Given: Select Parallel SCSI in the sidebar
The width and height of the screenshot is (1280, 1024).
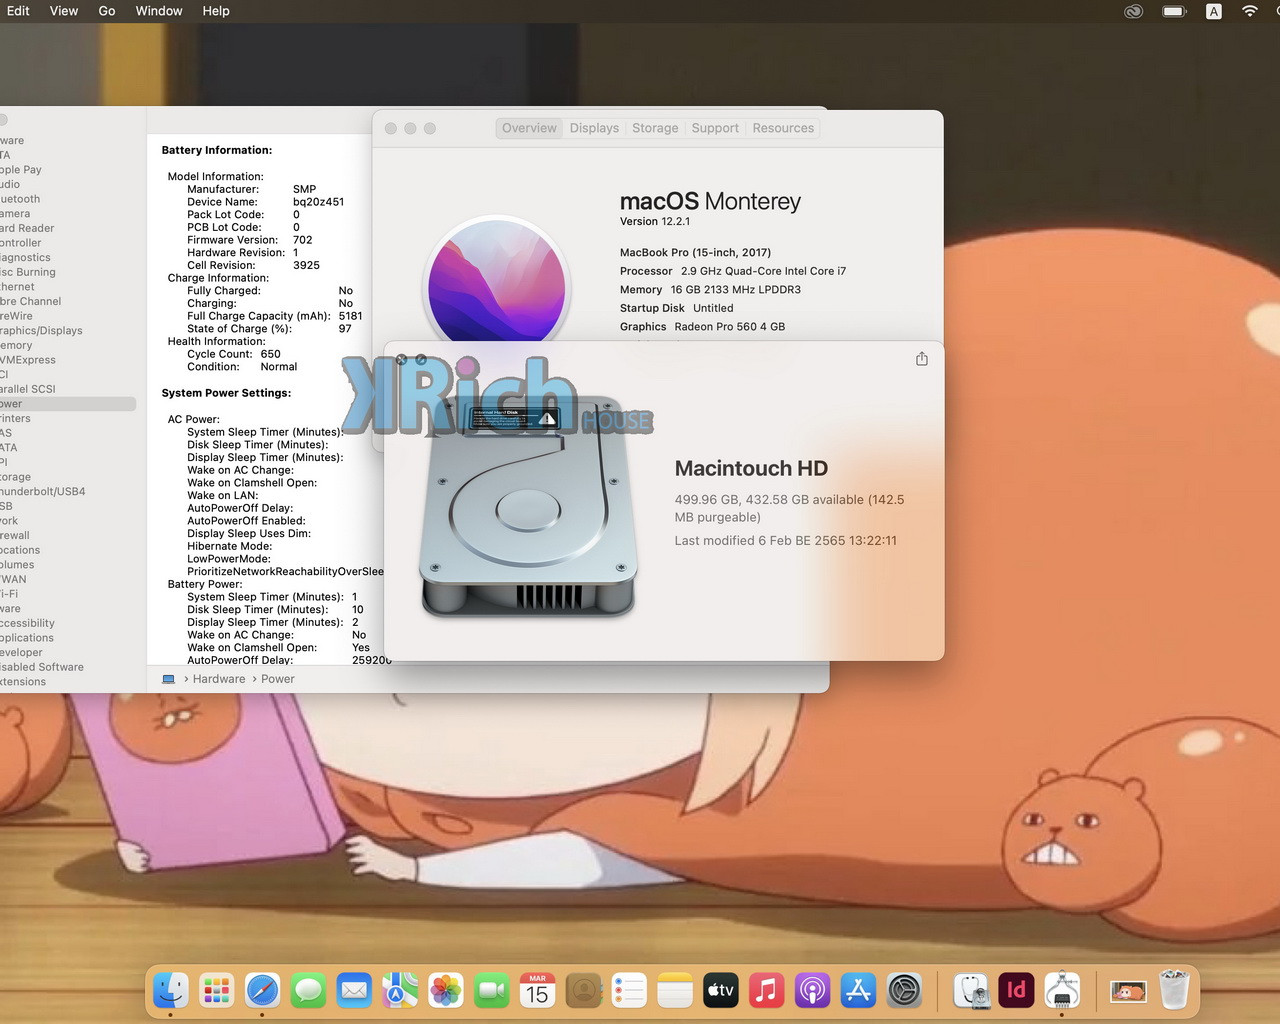Looking at the screenshot, I should [x=28, y=389].
